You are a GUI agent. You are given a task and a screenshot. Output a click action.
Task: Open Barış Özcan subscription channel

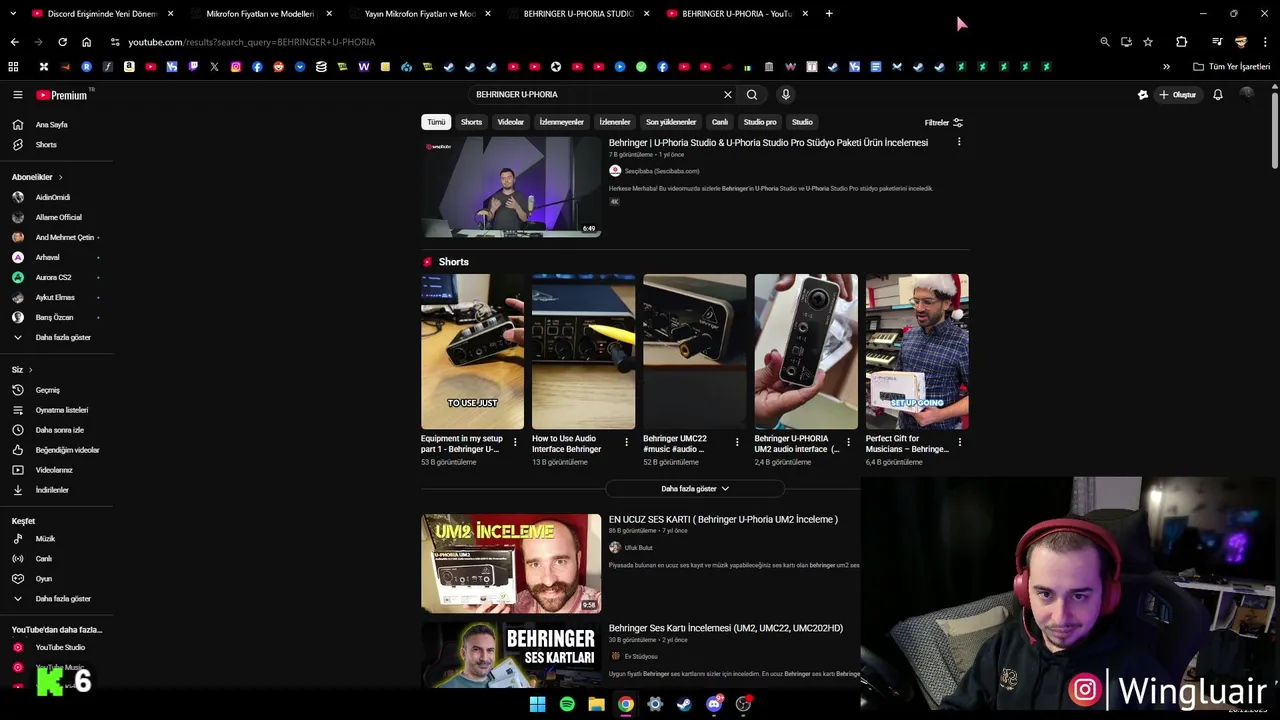[x=54, y=318]
